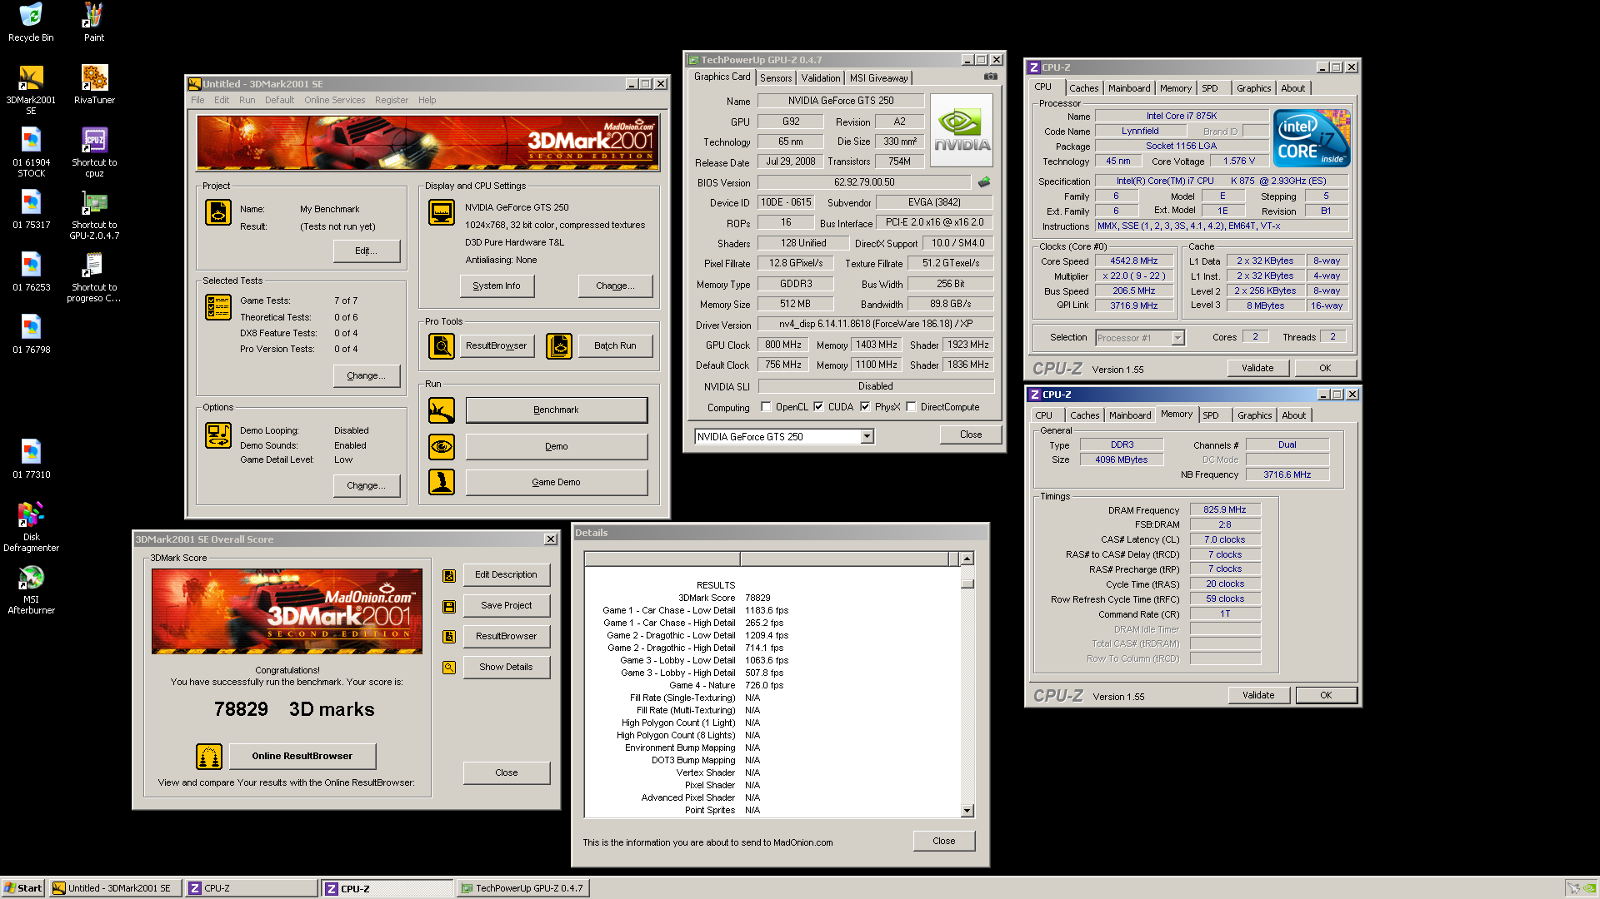The width and height of the screenshot is (1600, 899).
Task: Click the BIOS save chip icon in GPU-Z
Action: [x=984, y=182]
